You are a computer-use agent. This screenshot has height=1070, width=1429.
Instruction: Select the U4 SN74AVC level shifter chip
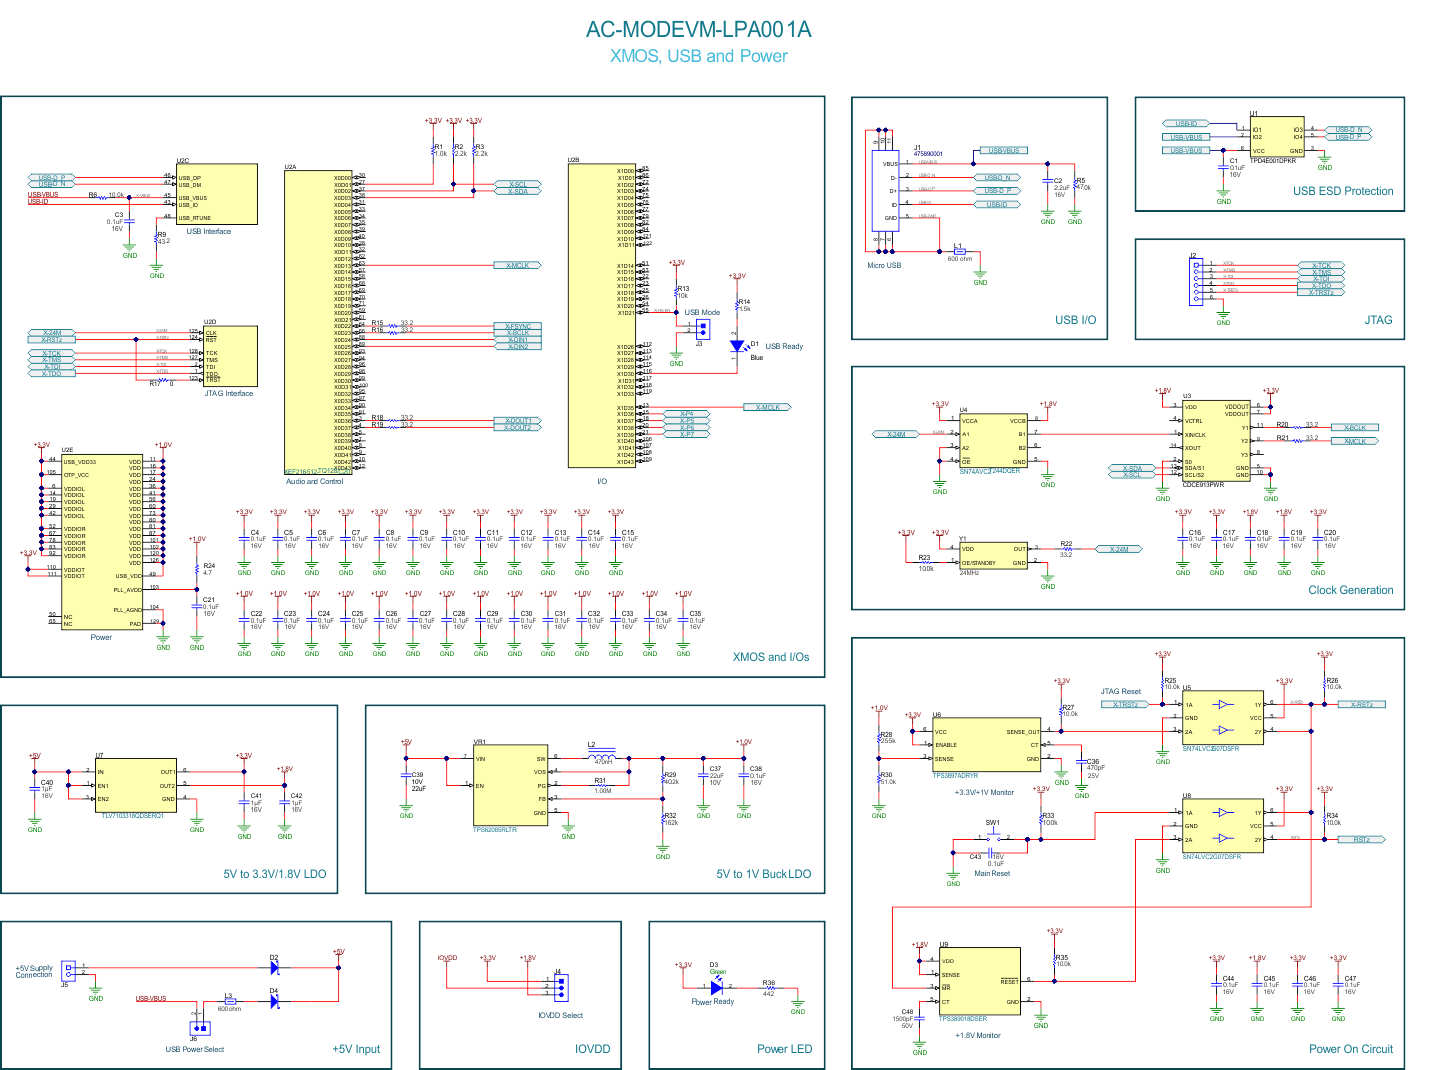point(994,440)
